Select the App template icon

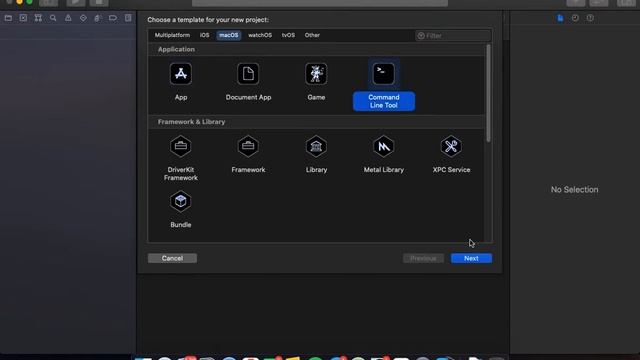coord(181,74)
